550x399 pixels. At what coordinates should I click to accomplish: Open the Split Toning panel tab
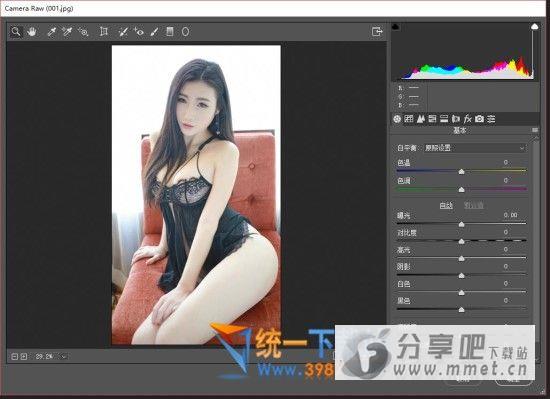444,119
